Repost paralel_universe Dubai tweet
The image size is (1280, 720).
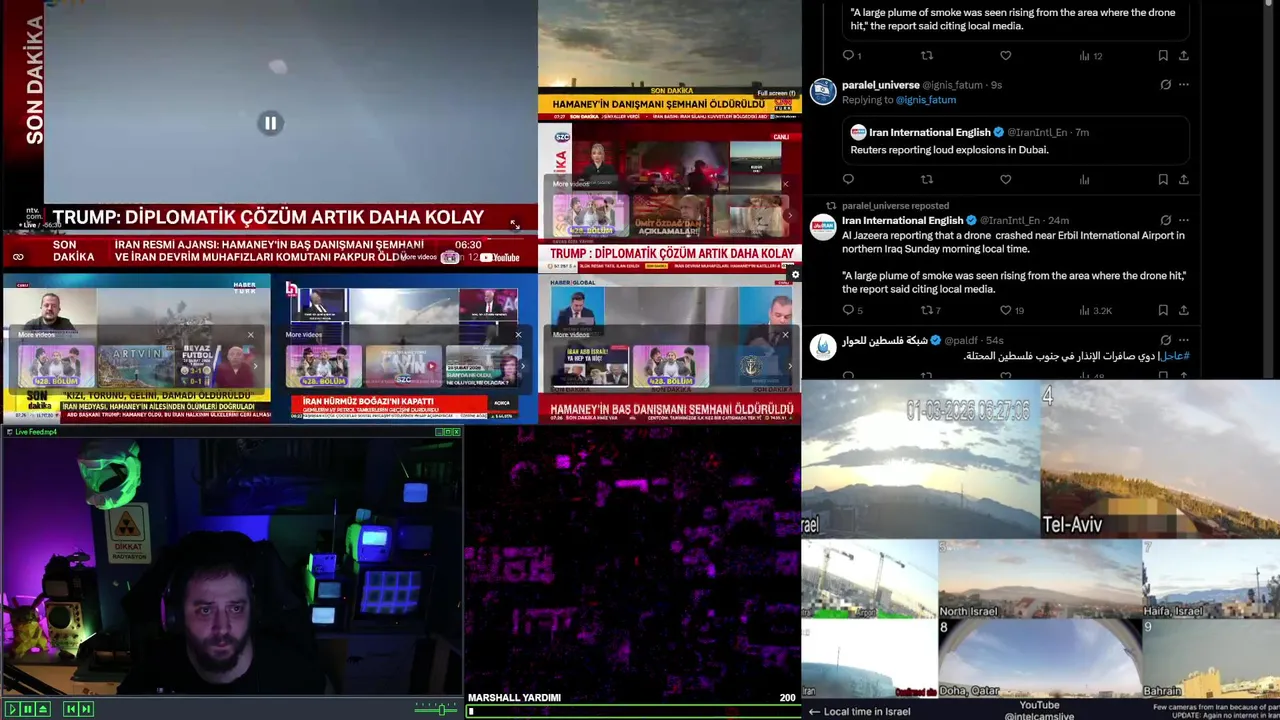pos(926,180)
